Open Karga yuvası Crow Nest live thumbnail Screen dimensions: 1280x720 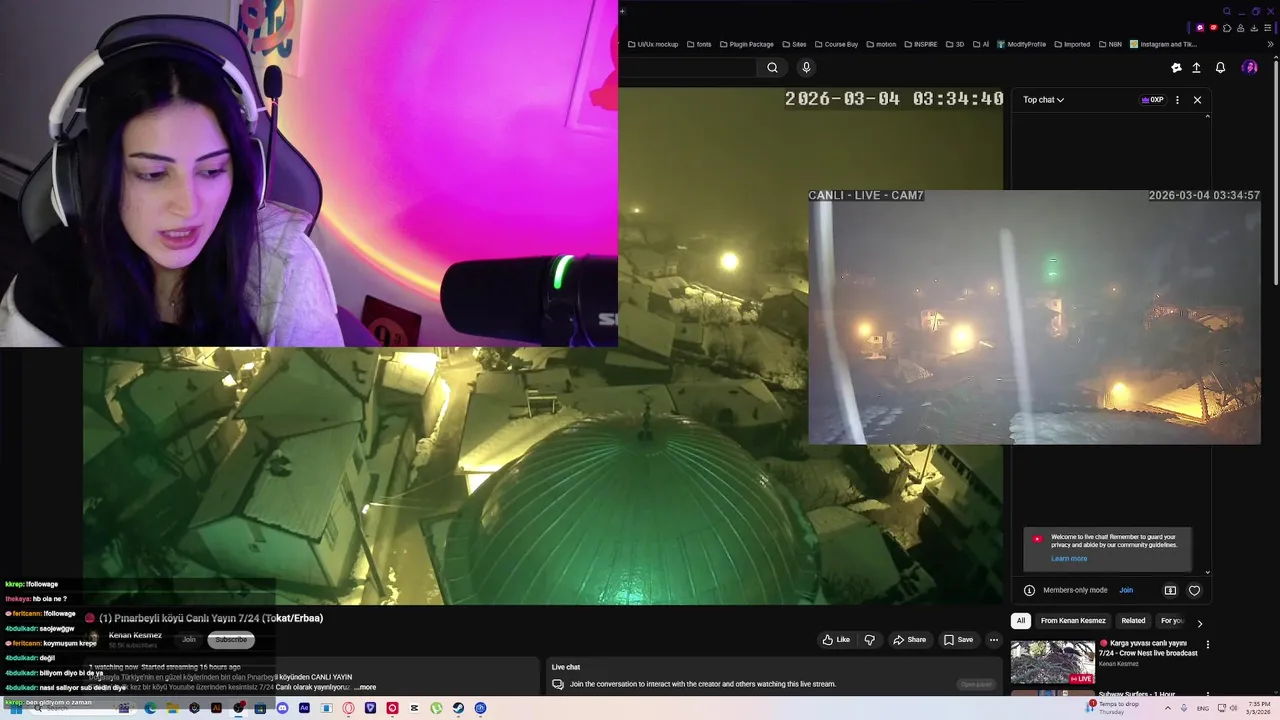[x=1052, y=662]
